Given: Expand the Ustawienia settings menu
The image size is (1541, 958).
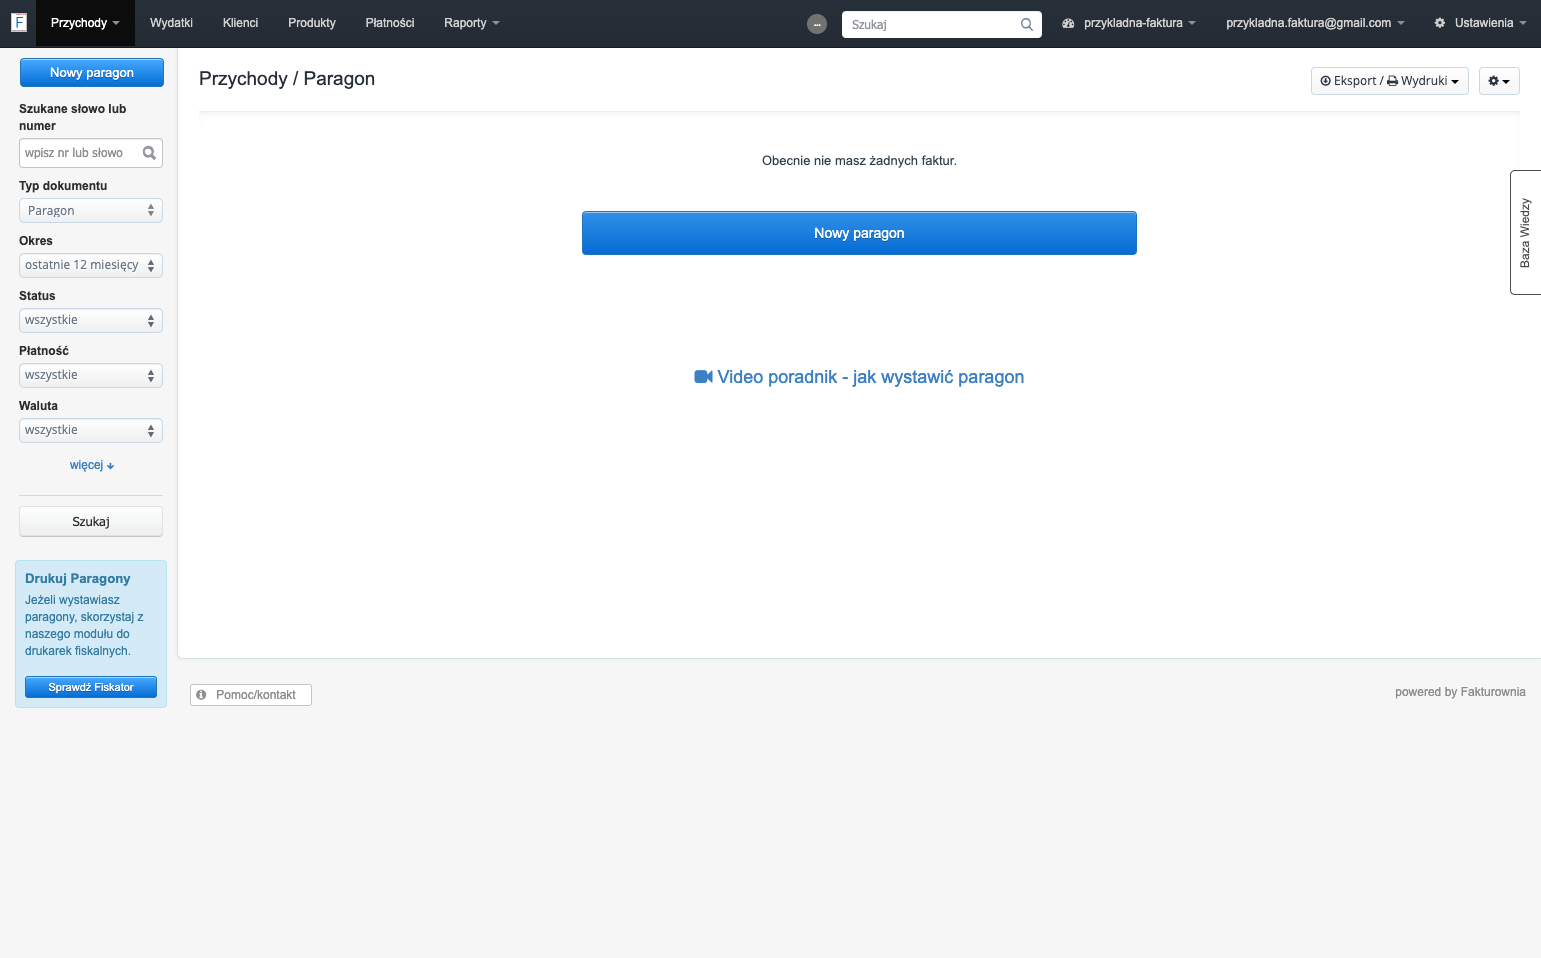Looking at the screenshot, I should [x=1480, y=23].
